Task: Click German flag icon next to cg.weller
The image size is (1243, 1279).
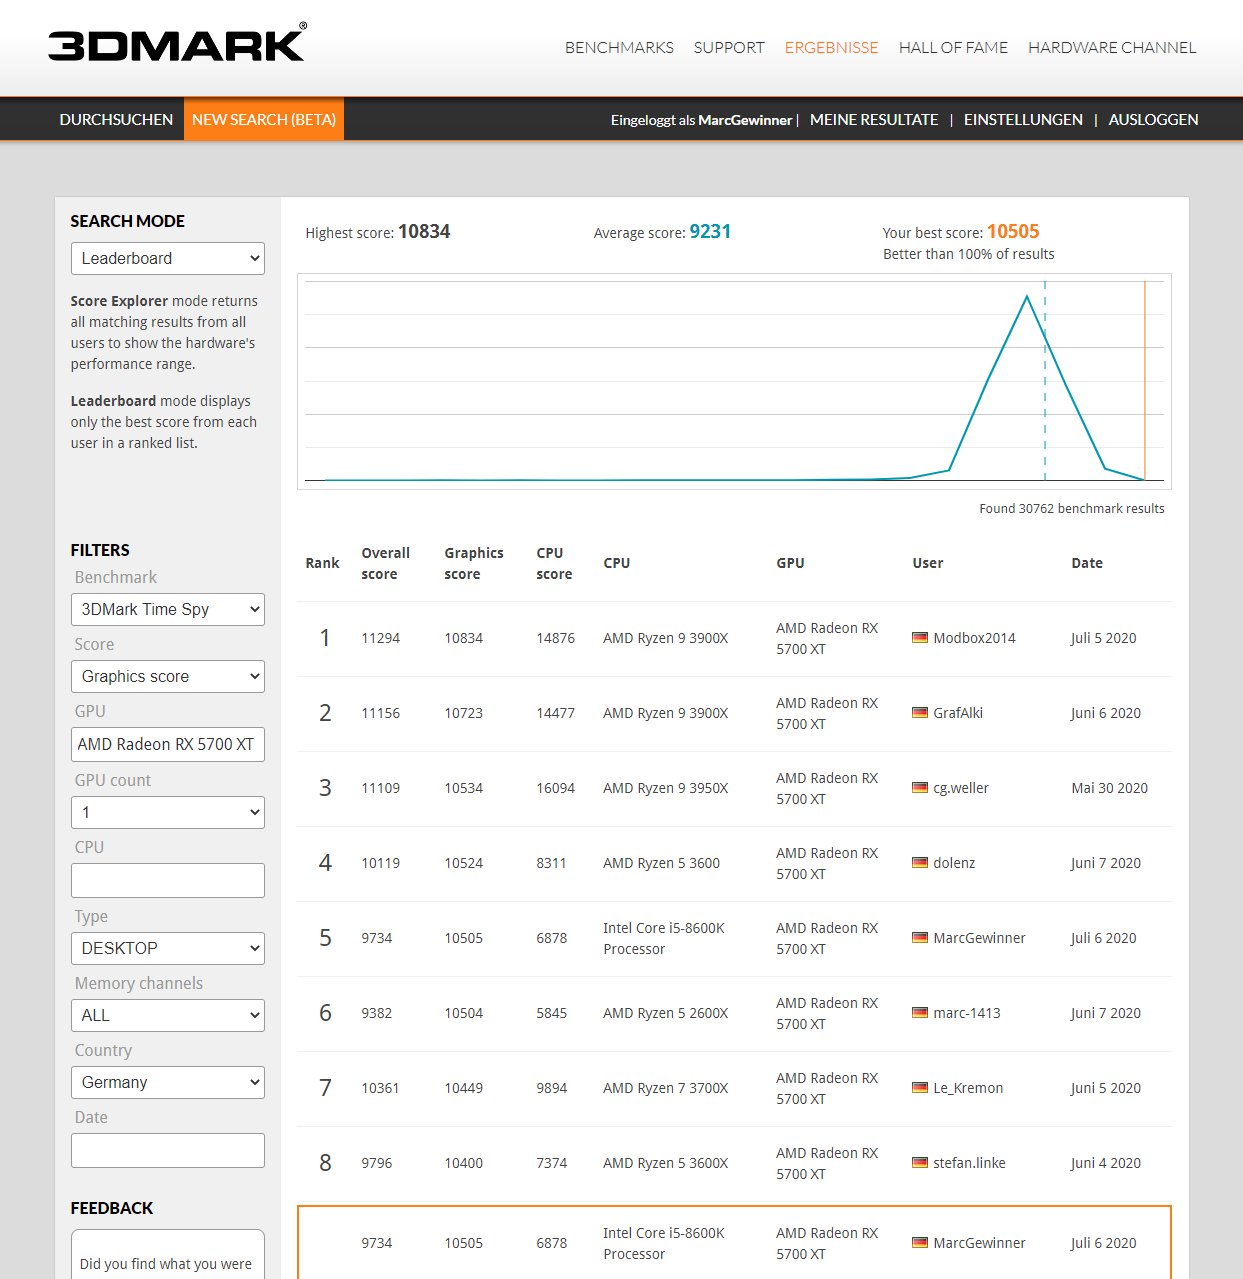Action: (920, 787)
